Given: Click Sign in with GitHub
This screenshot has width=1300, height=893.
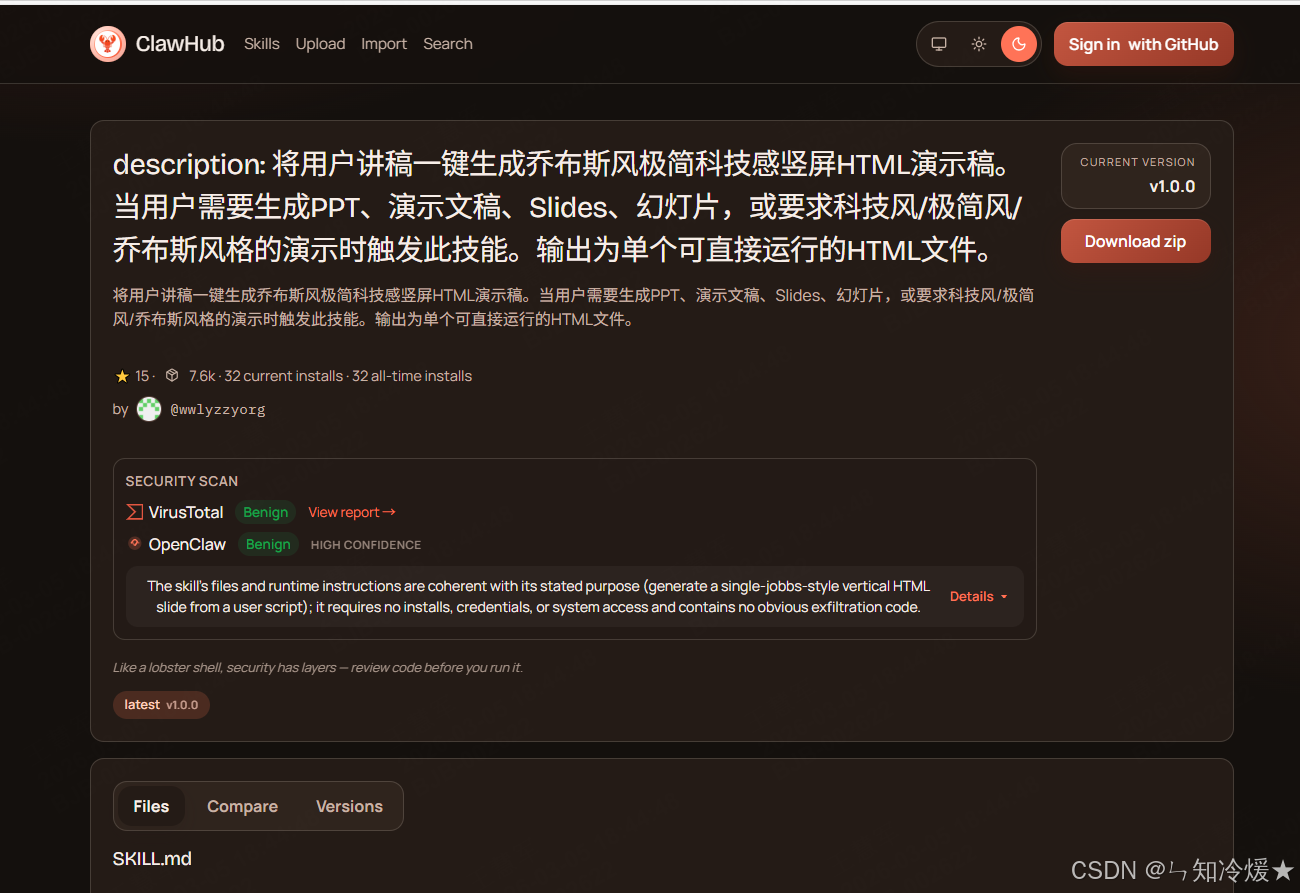Looking at the screenshot, I should click(1143, 43).
